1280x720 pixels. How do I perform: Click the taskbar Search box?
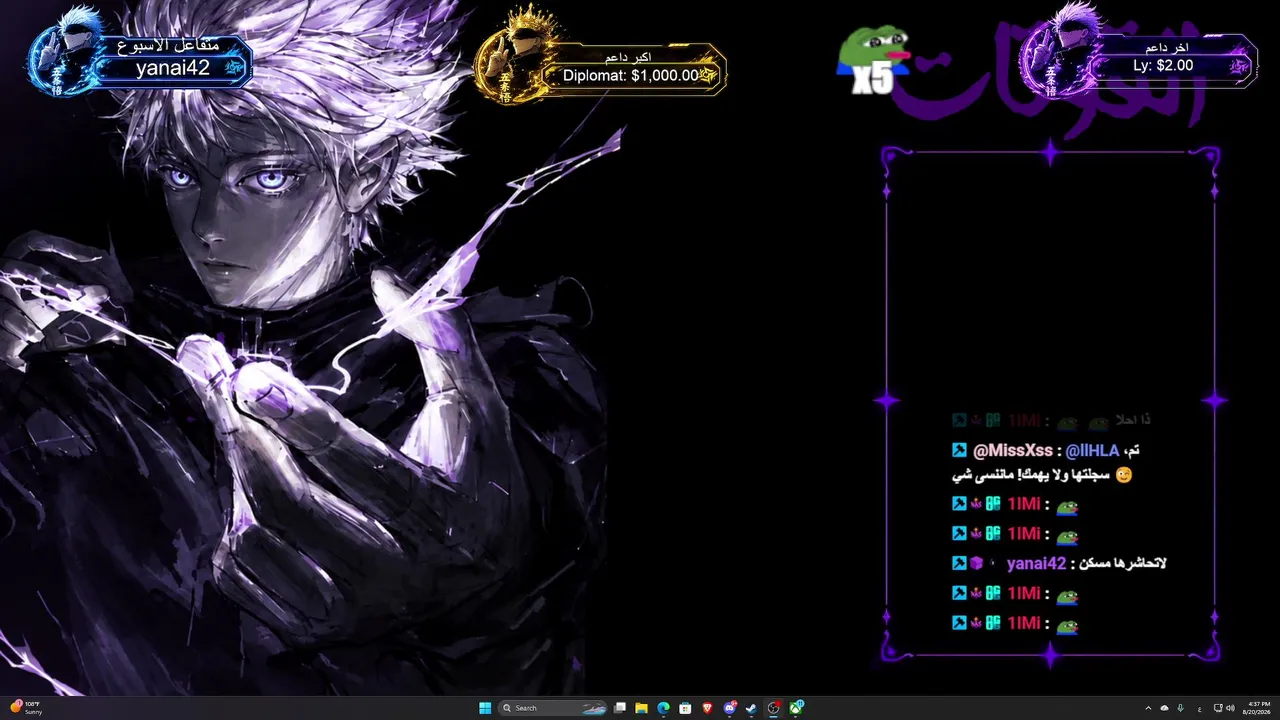click(x=553, y=708)
